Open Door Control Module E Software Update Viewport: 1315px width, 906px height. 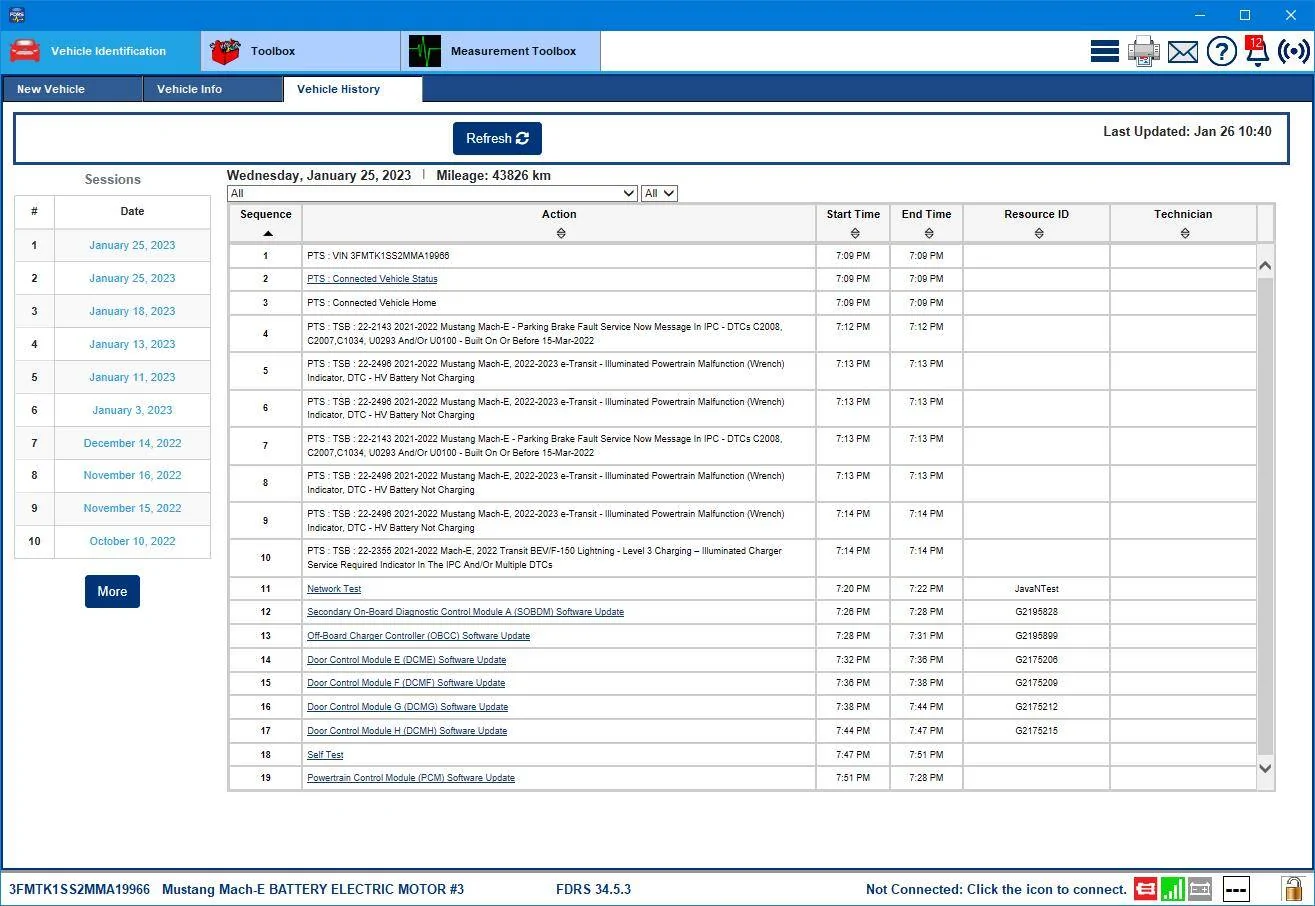pos(406,660)
